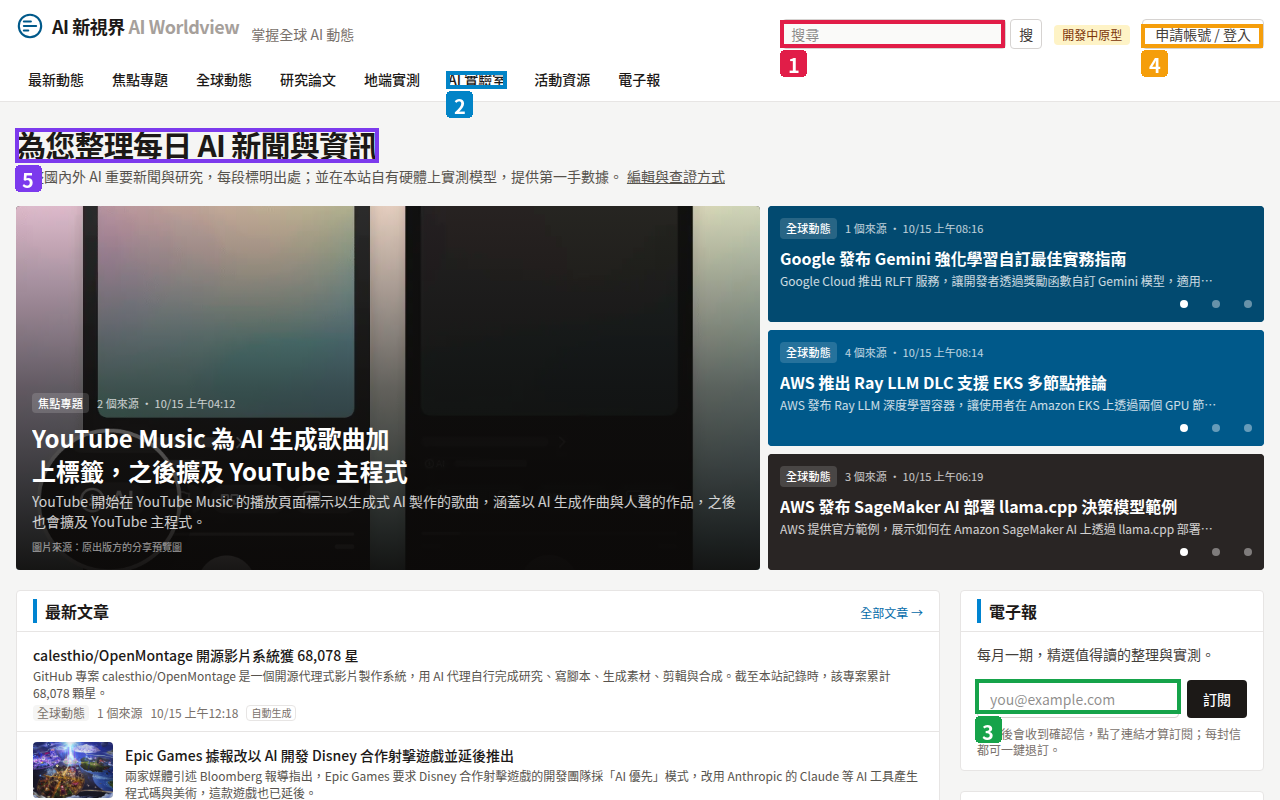Open the AI 實驗室 nav item

[x=477, y=80]
